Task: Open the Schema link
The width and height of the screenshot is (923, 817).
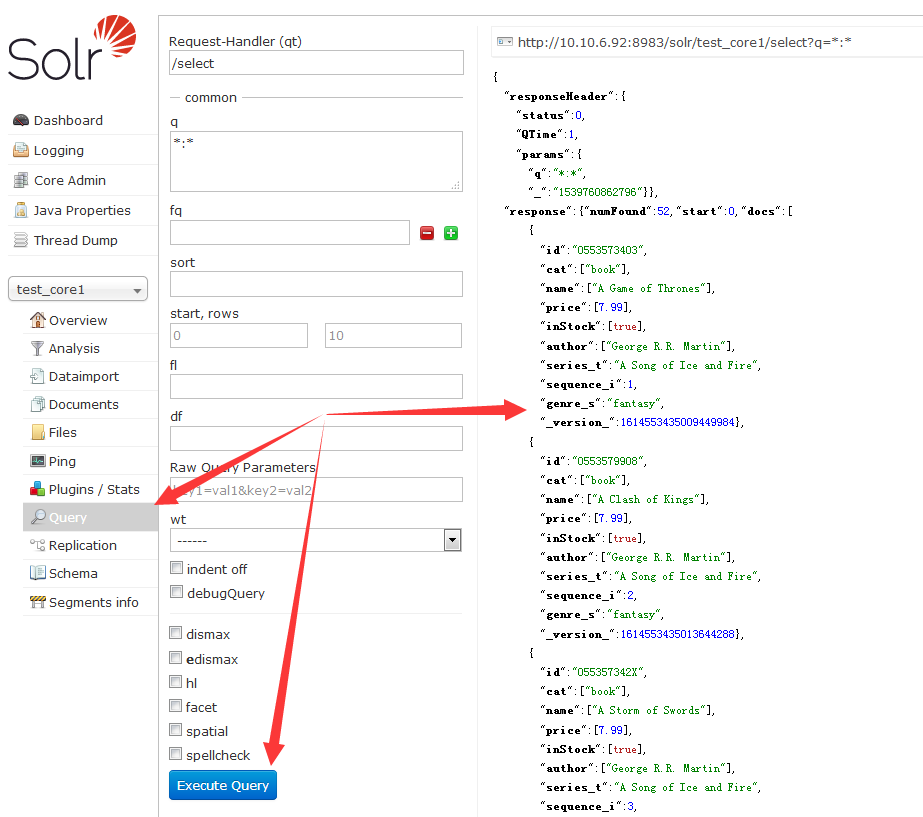Action: [x=73, y=573]
